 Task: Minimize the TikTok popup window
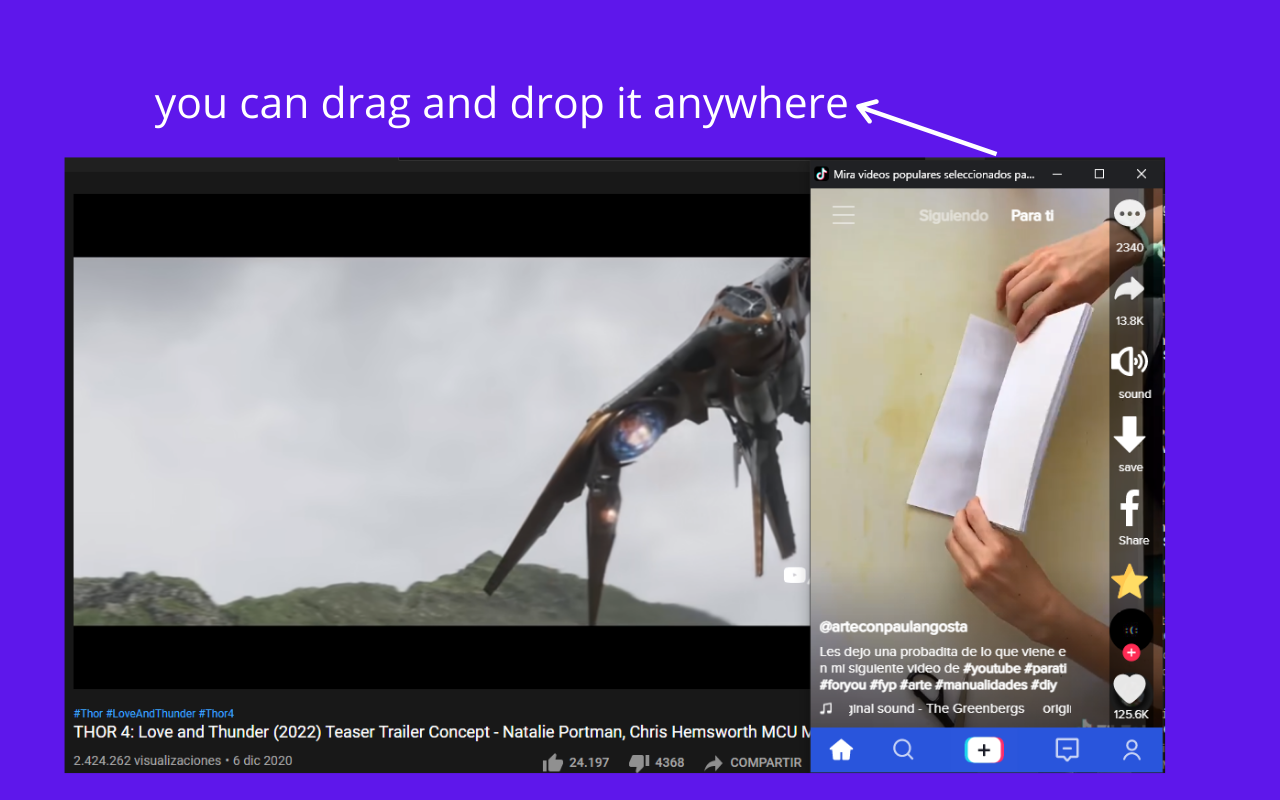1057,174
